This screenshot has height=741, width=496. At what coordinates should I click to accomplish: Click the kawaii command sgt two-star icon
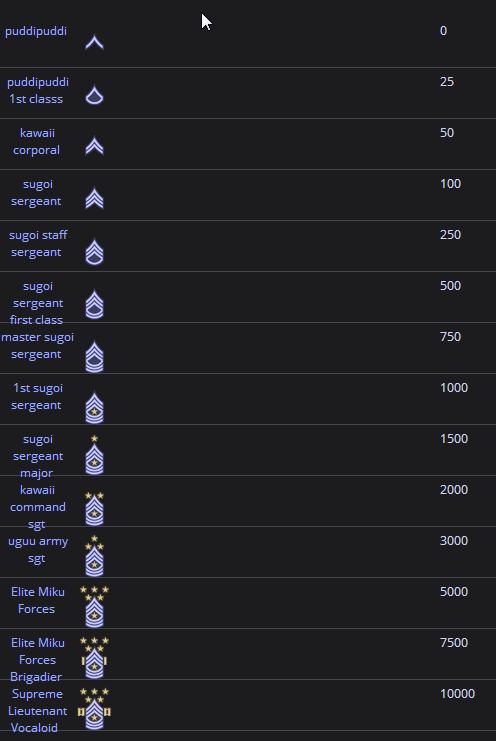click(x=94, y=508)
